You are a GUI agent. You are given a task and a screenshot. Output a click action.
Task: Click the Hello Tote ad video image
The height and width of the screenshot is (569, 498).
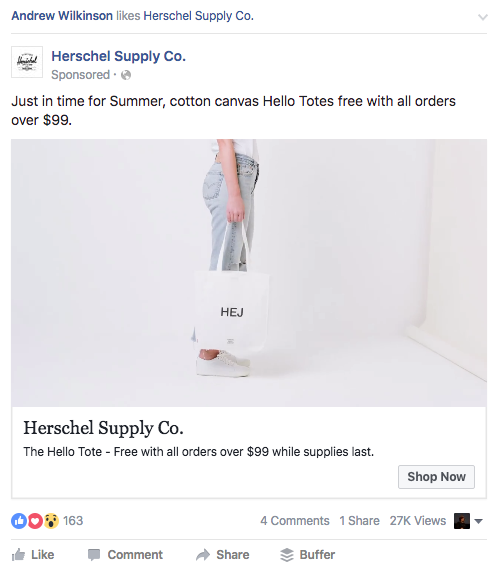249,273
